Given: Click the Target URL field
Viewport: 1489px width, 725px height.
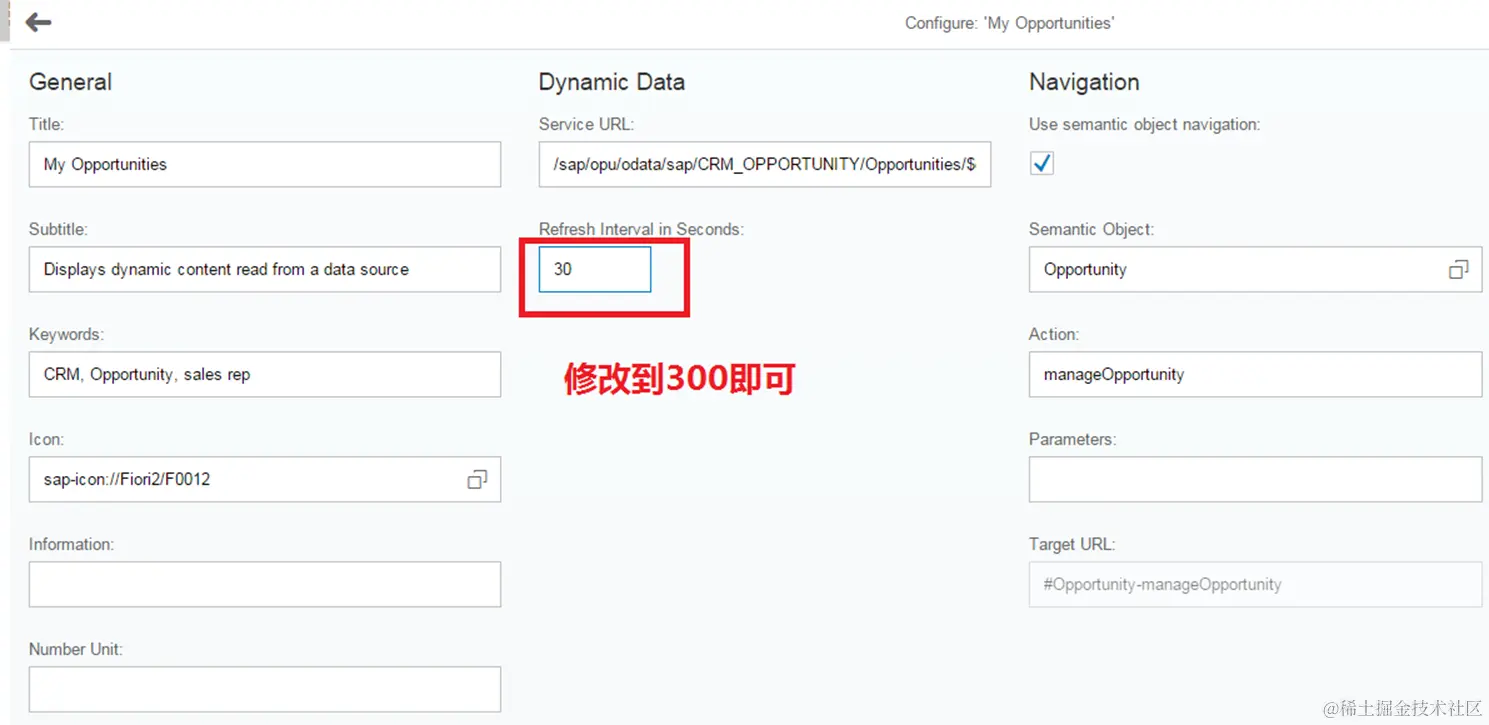Looking at the screenshot, I should pos(1255,584).
